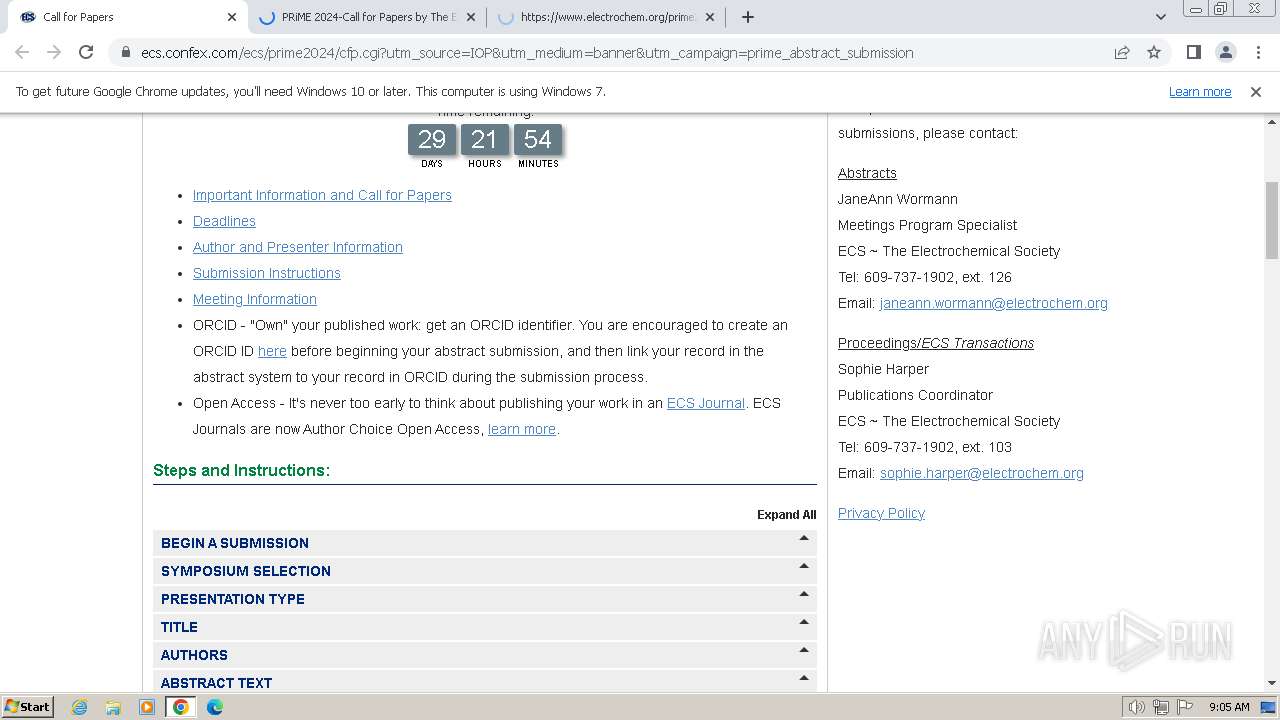Click the ORCID 'here' link
The image size is (1280, 720).
click(272, 351)
